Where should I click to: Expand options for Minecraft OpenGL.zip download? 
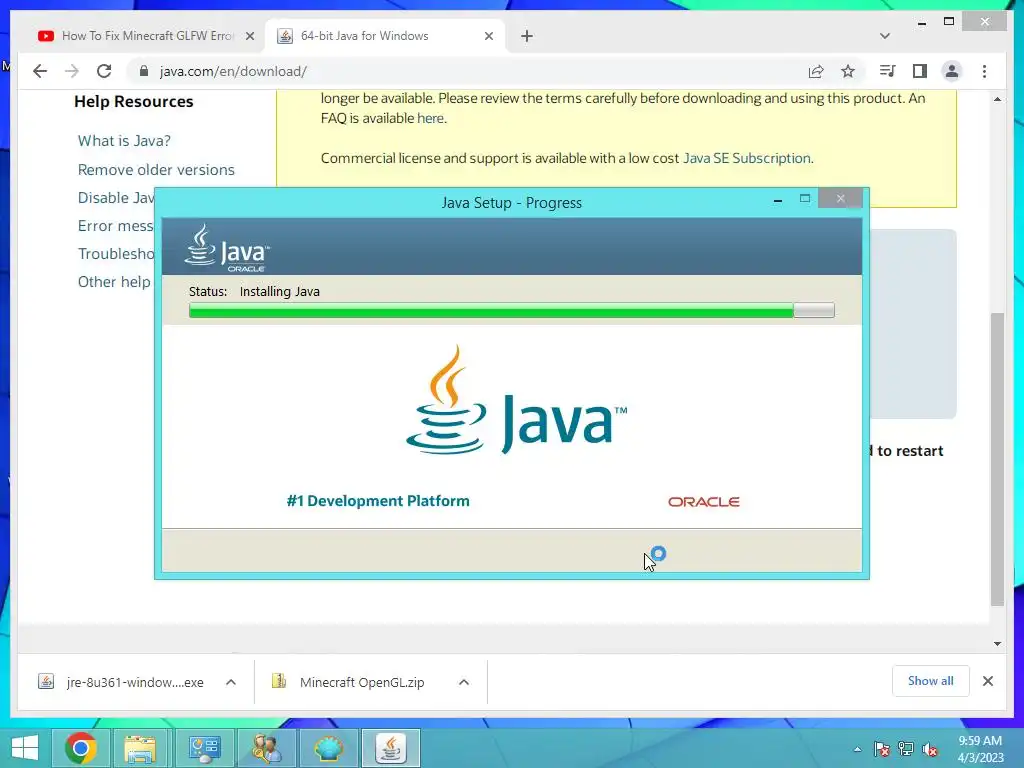[464, 682]
